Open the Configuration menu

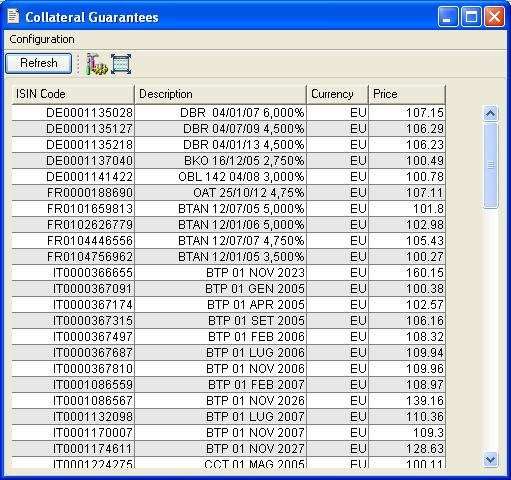coord(42,39)
